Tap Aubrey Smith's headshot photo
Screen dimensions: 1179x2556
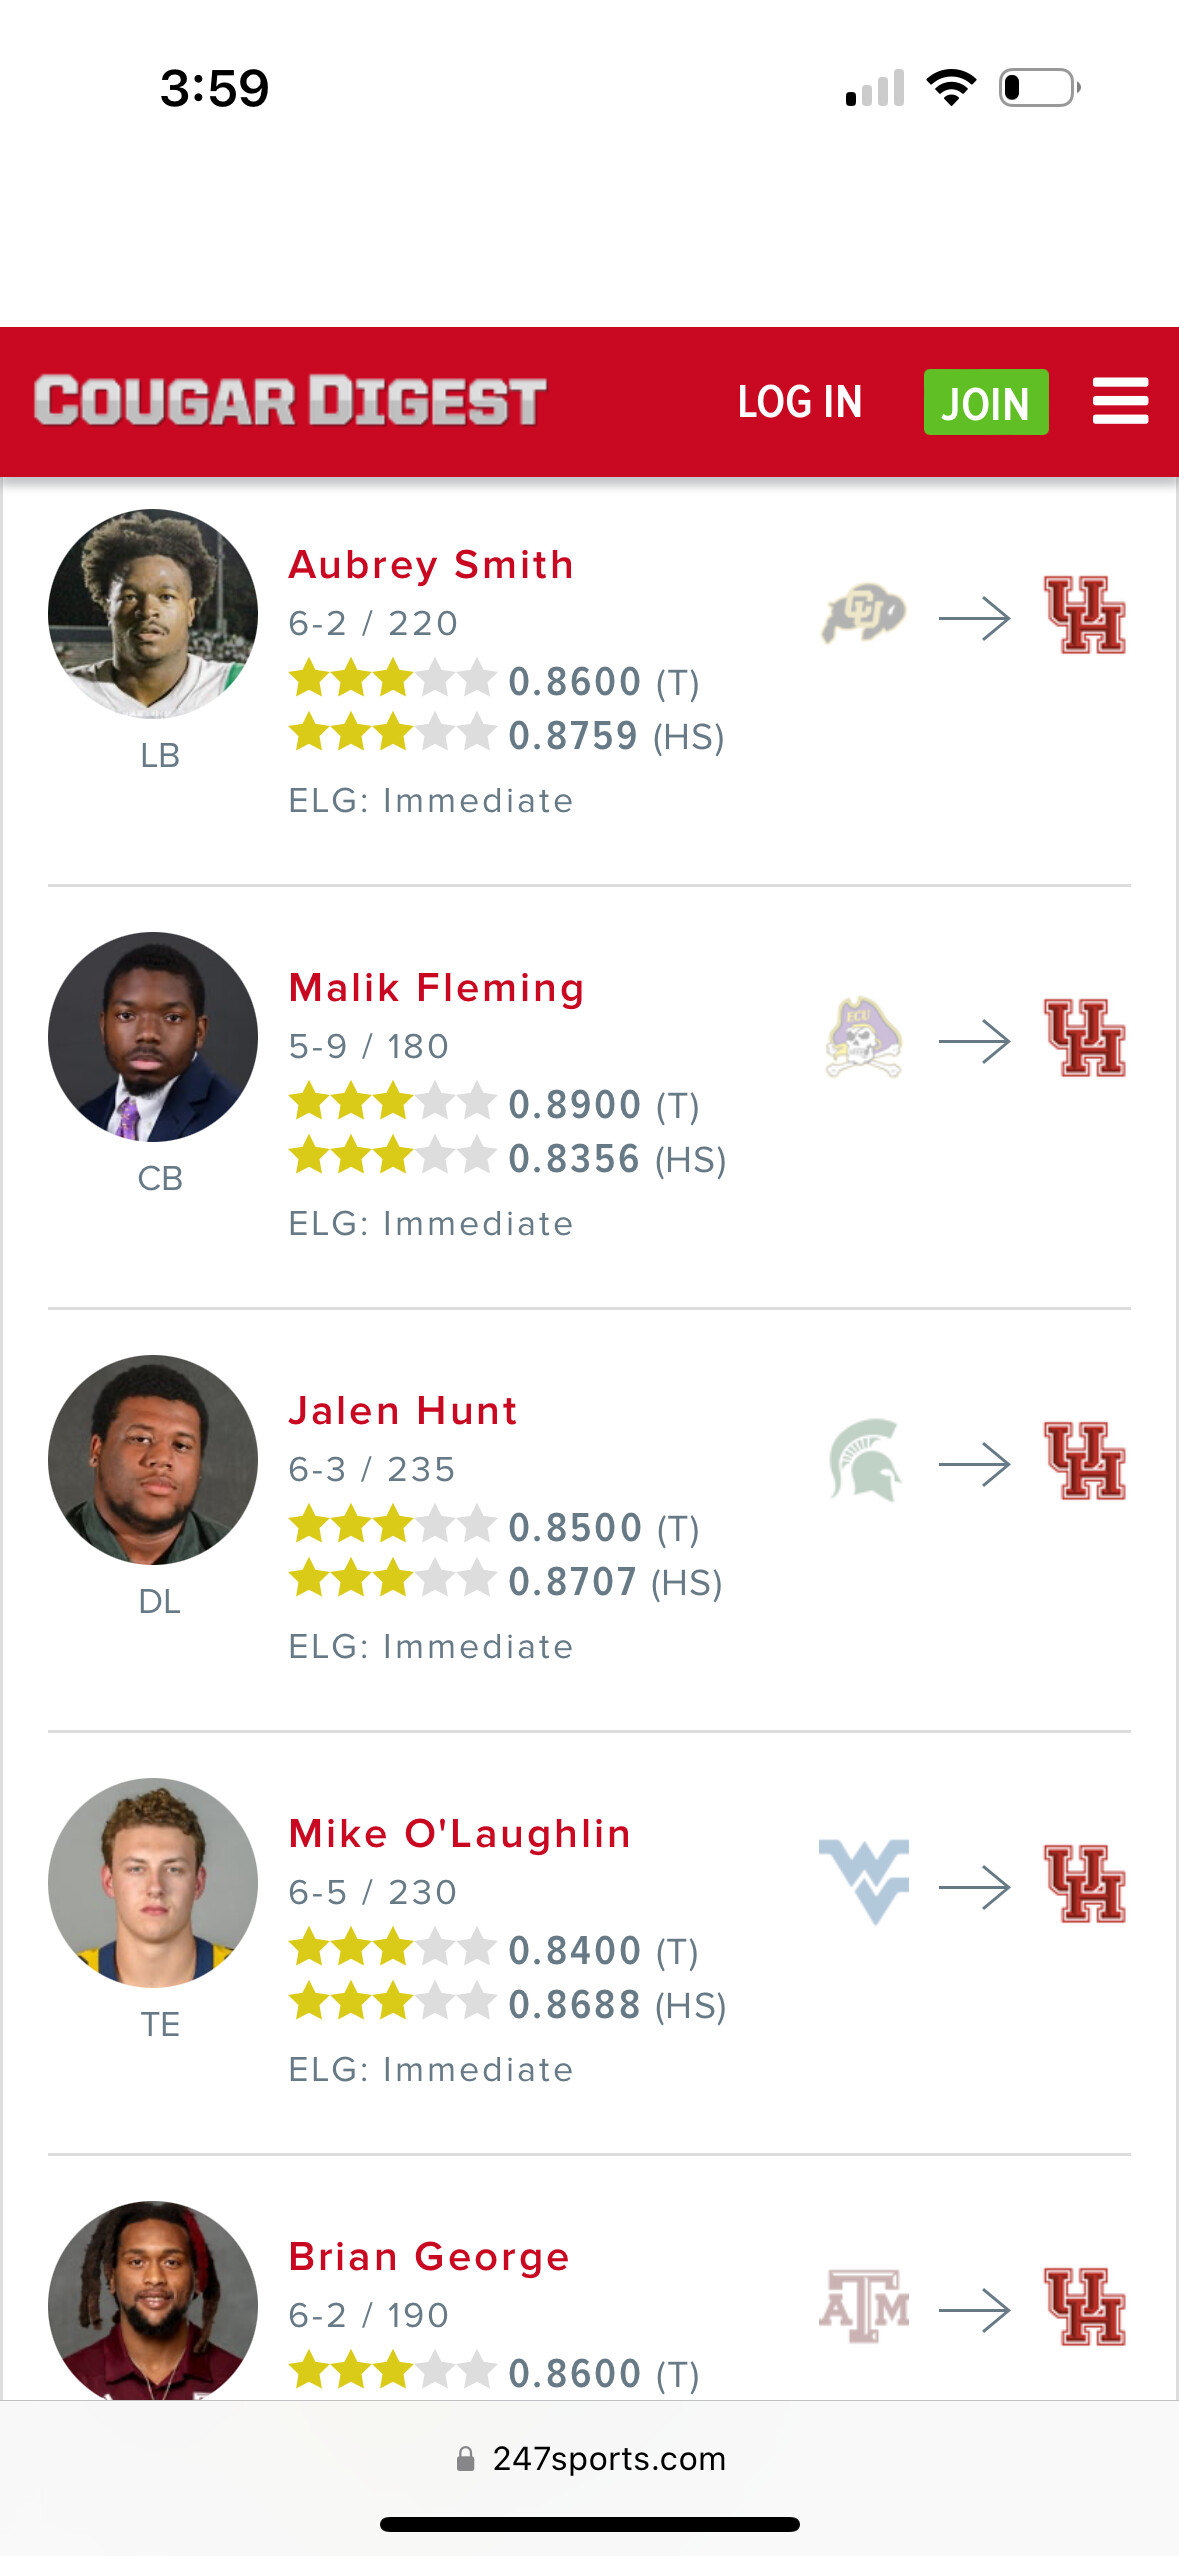(153, 614)
